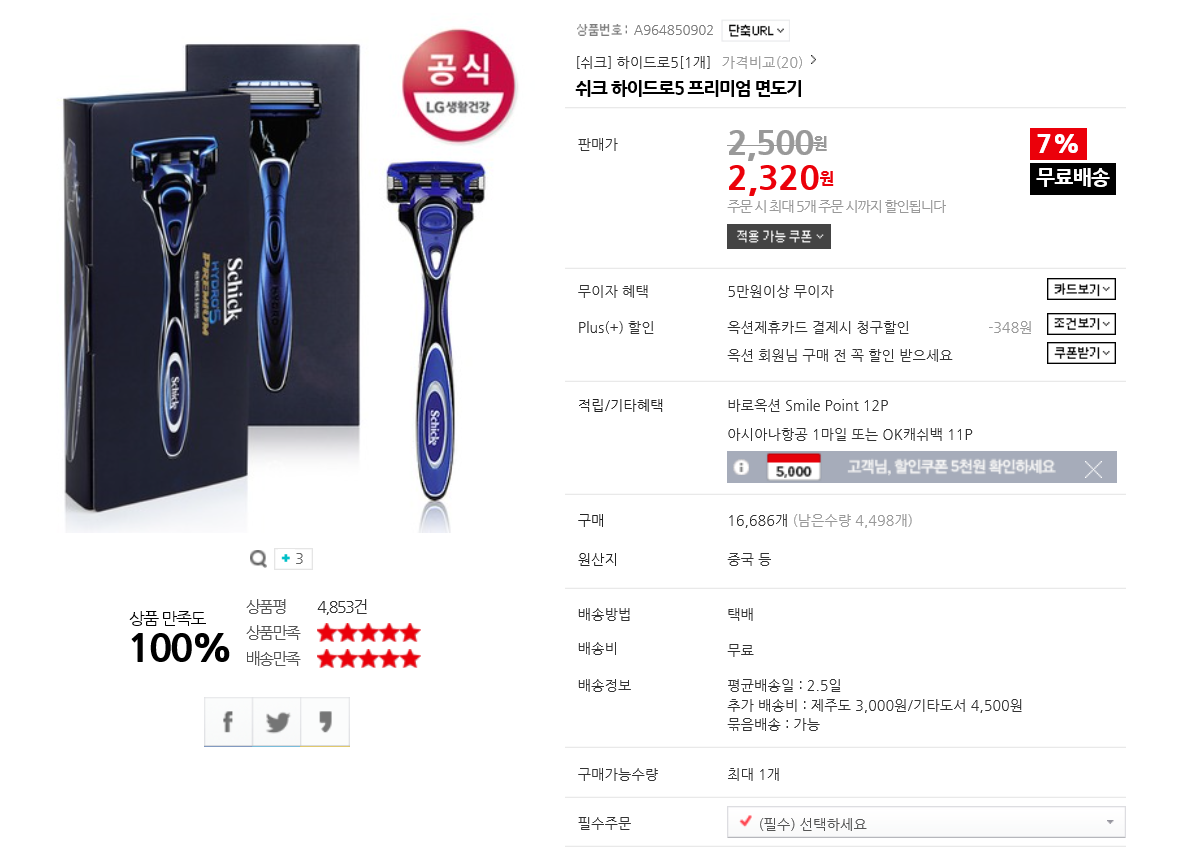Click the KakaoStory quote share icon
The width and height of the screenshot is (1187, 866).
[326, 722]
